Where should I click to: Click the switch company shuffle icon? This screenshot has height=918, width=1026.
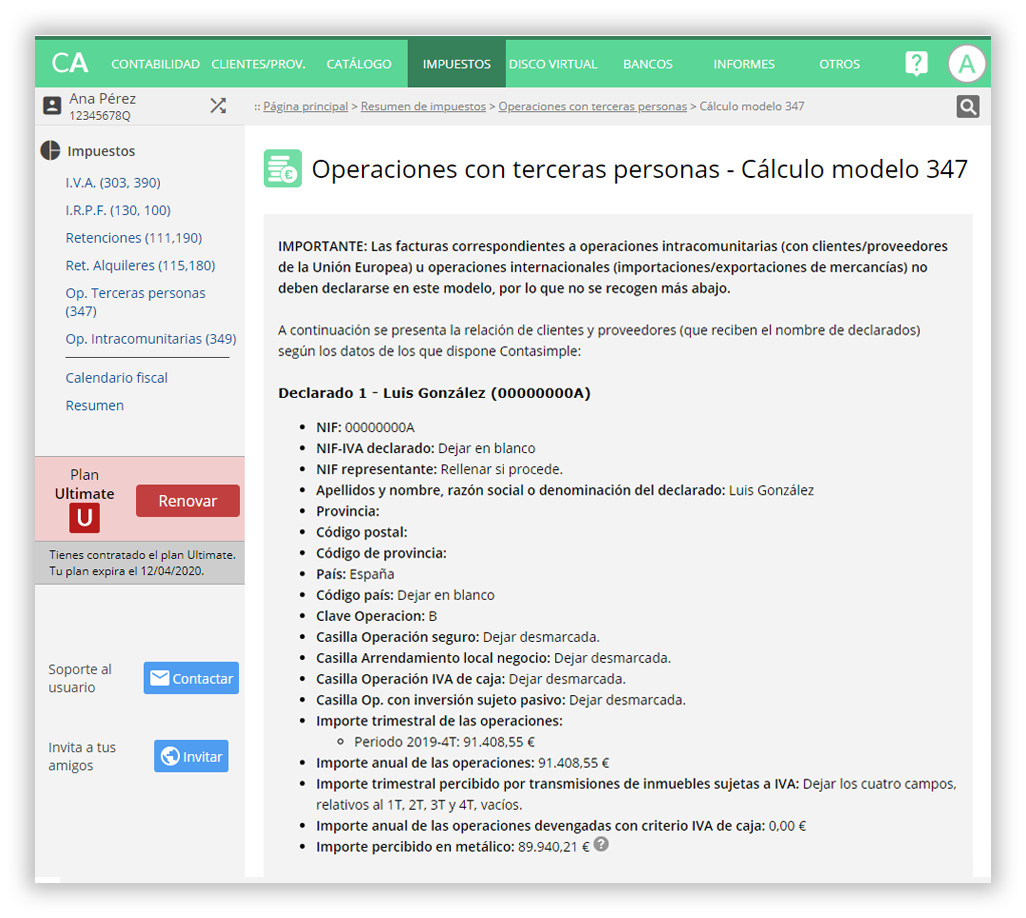click(x=217, y=106)
